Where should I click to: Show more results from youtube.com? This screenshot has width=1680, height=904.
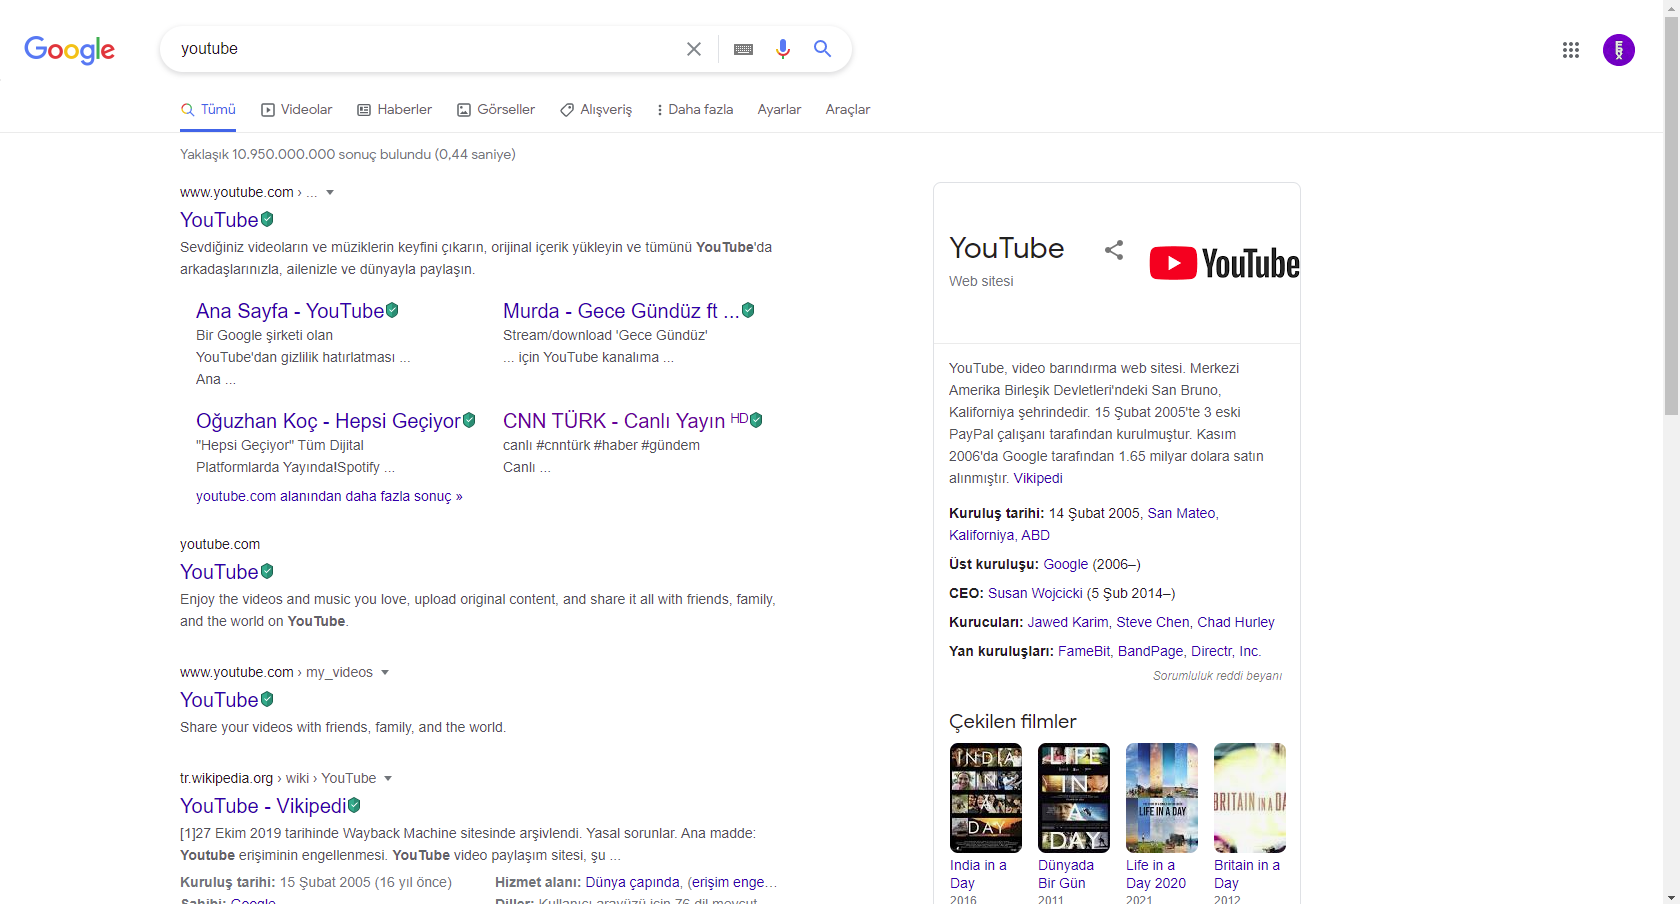pyautogui.click(x=329, y=496)
